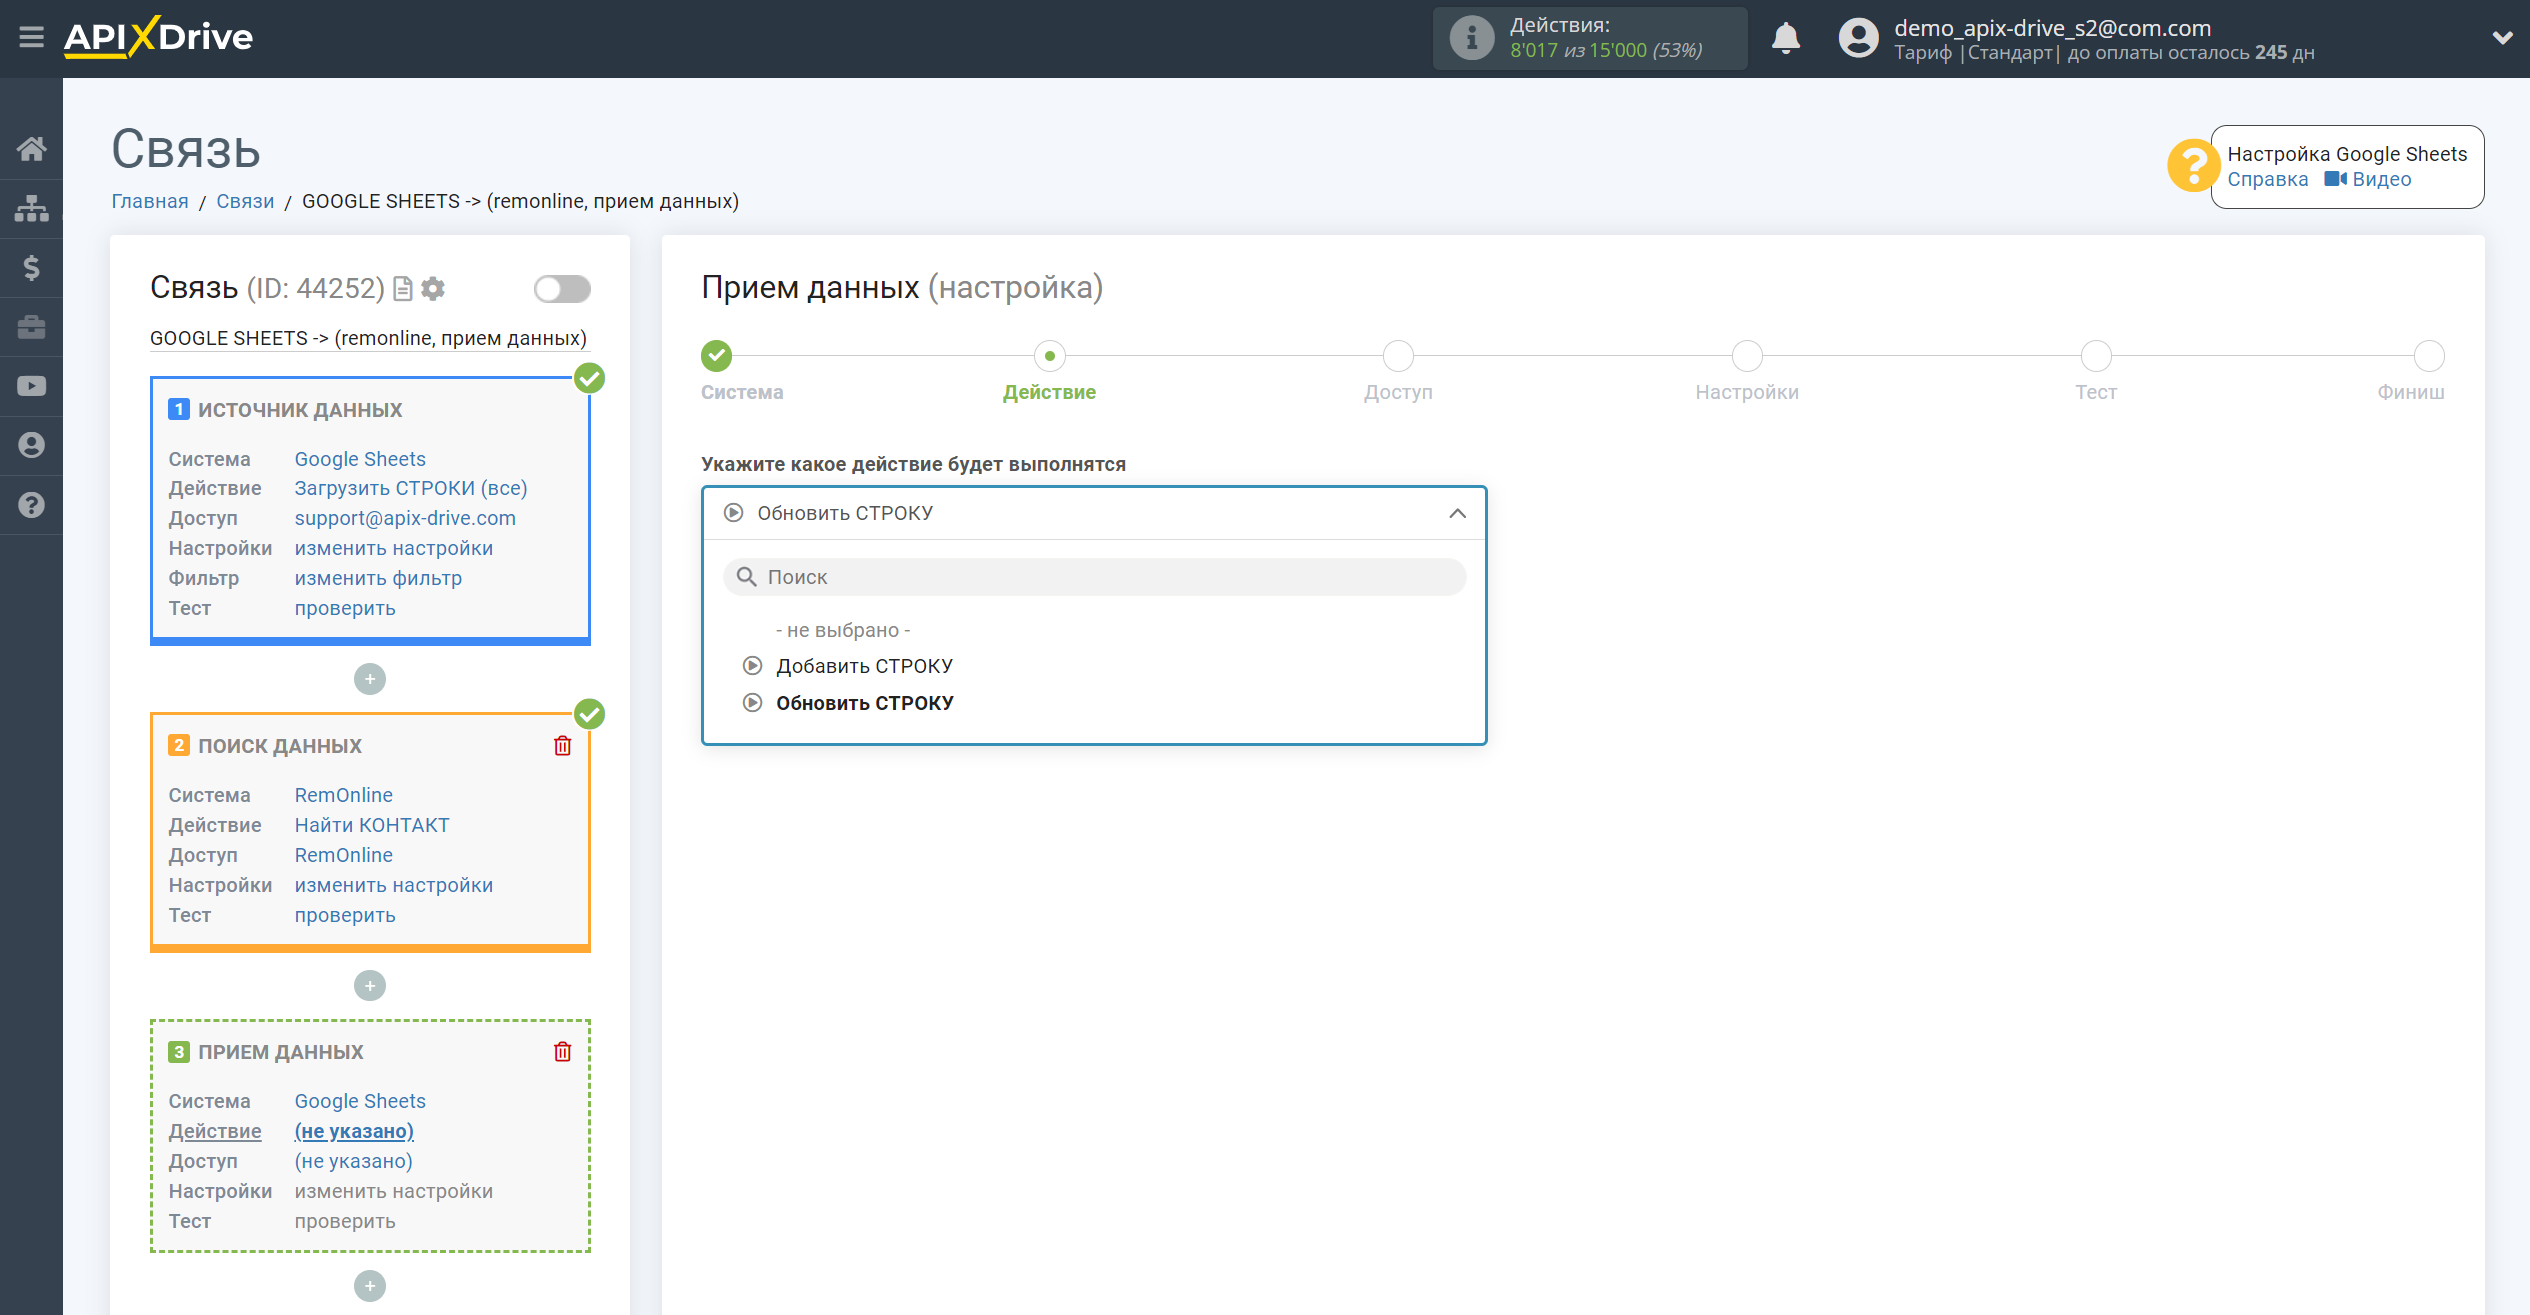Image resolution: width=2530 pixels, height=1315 pixels.
Task: Collapse the action dropdown Обновить СТРОКУ
Action: click(1094, 513)
